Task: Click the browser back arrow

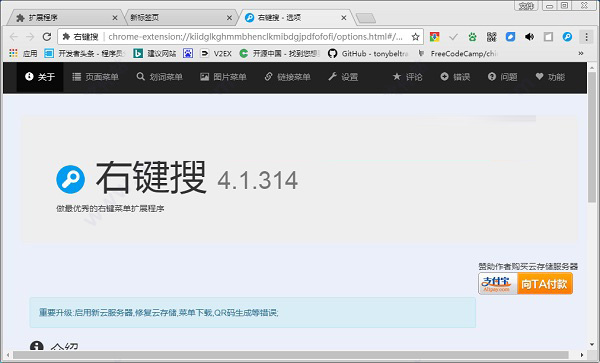Action: (x=14, y=37)
